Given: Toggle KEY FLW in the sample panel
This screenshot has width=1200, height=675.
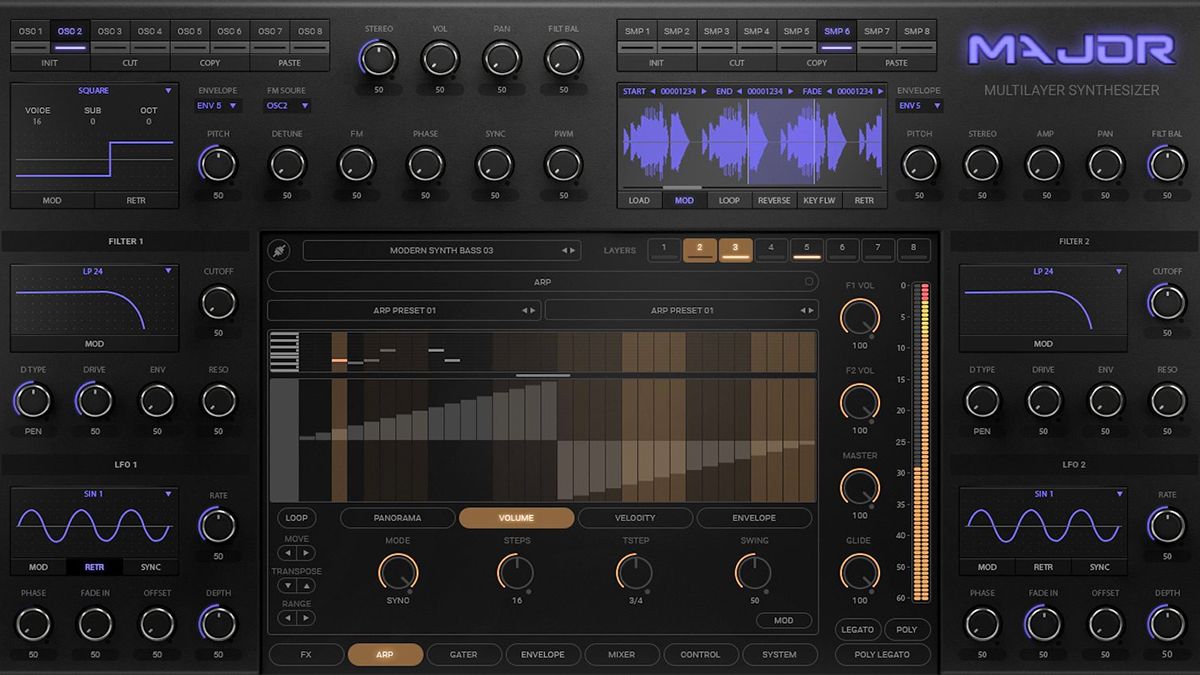Looking at the screenshot, I should [x=820, y=199].
